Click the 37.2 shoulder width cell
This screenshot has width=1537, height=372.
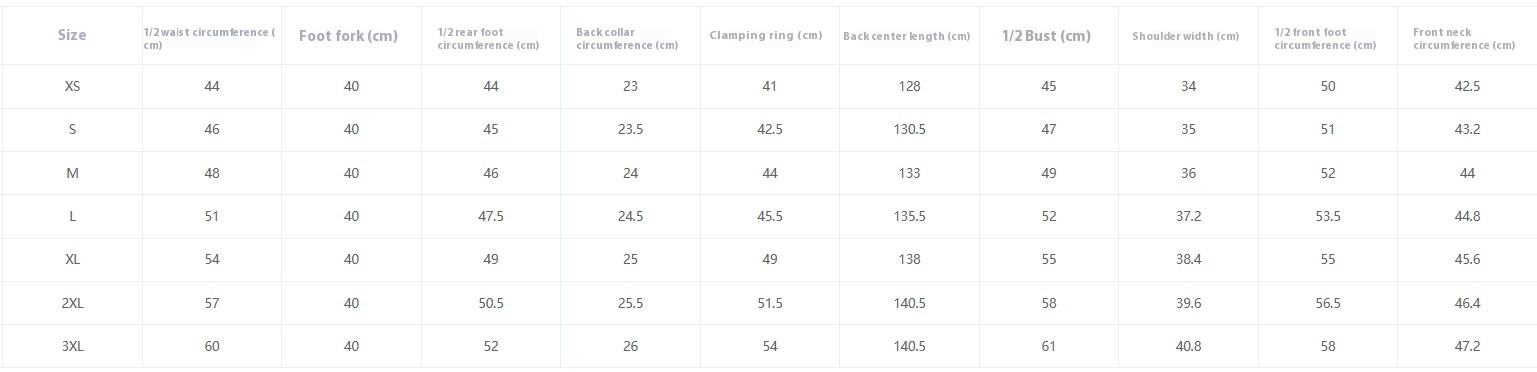(x=1188, y=217)
